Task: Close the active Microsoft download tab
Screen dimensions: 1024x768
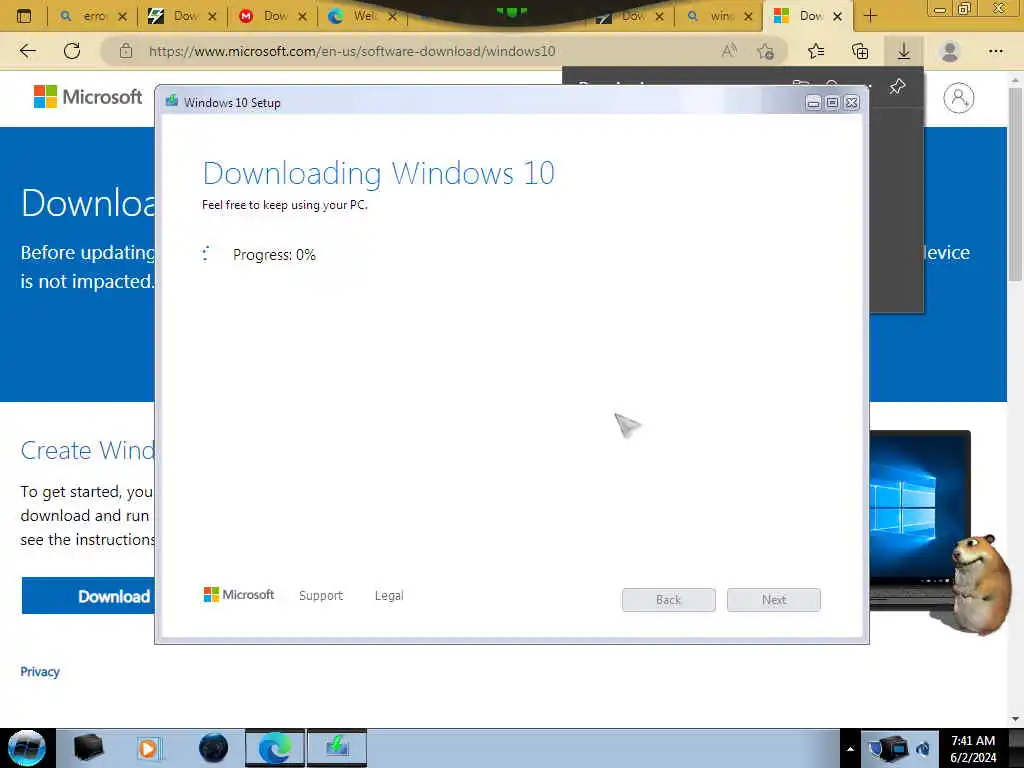Action: click(x=837, y=16)
